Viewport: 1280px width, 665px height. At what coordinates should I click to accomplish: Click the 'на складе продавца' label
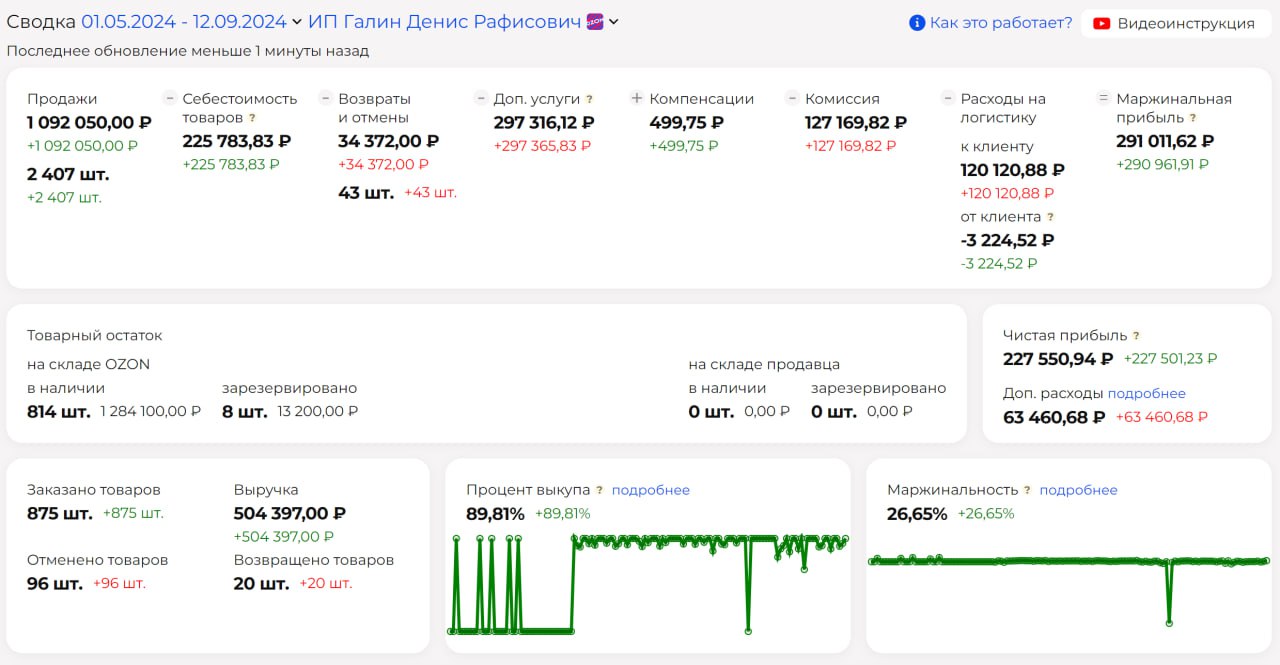(764, 364)
